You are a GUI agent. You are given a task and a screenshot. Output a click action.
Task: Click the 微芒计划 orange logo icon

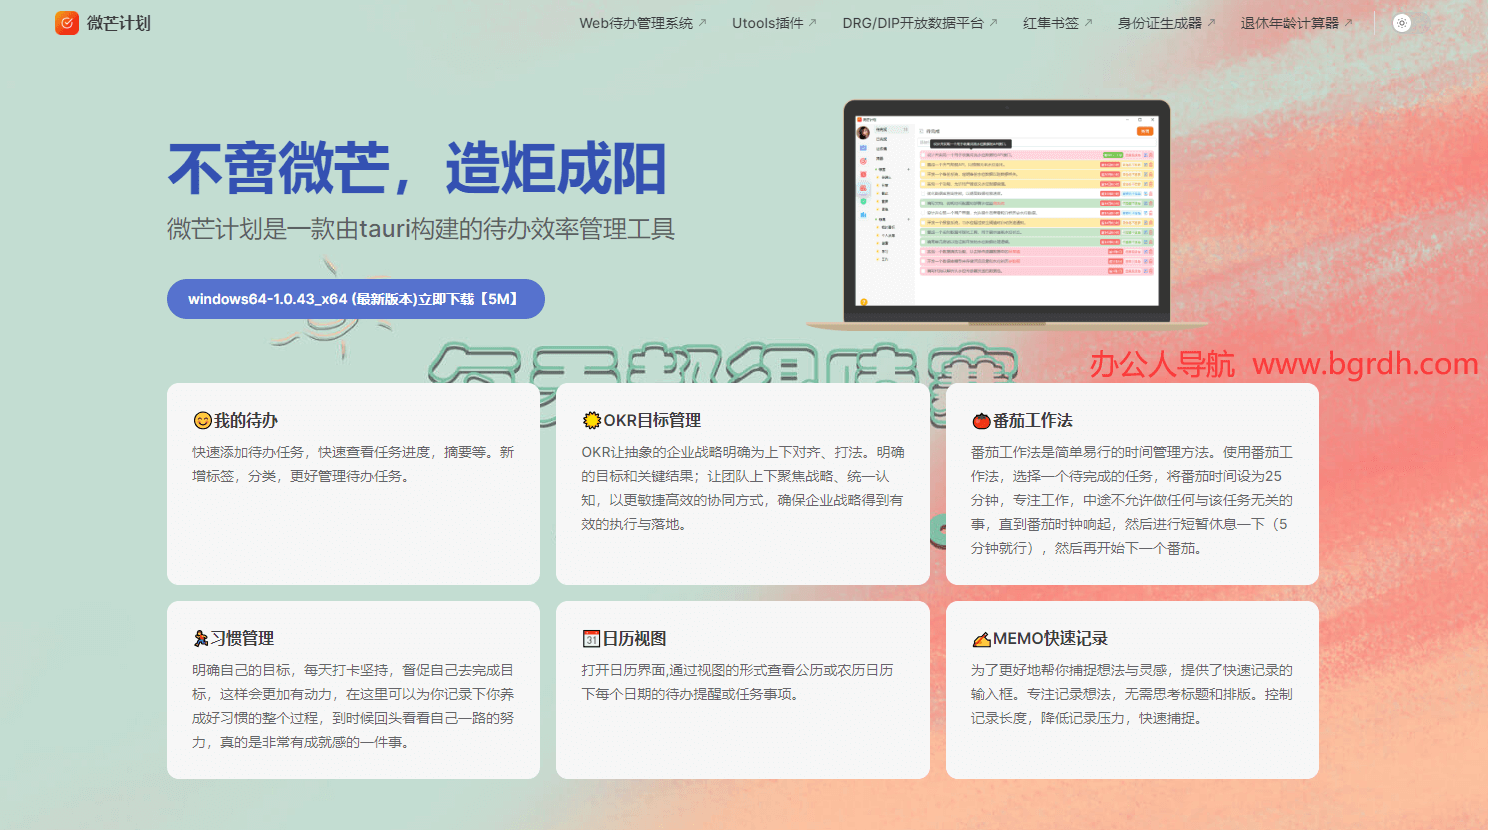tap(67, 23)
